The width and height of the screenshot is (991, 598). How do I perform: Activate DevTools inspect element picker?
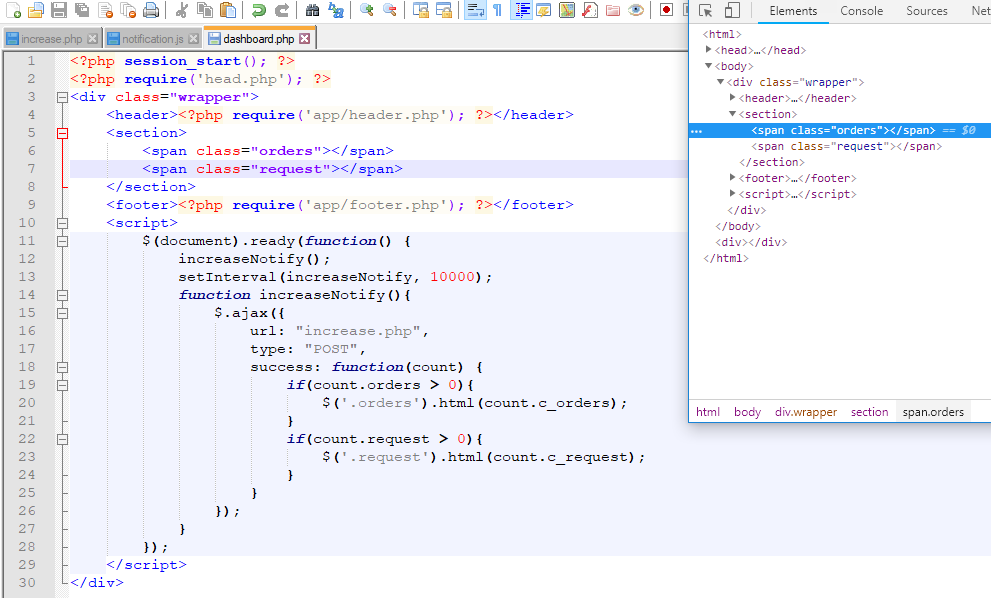(x=706, y=11)
